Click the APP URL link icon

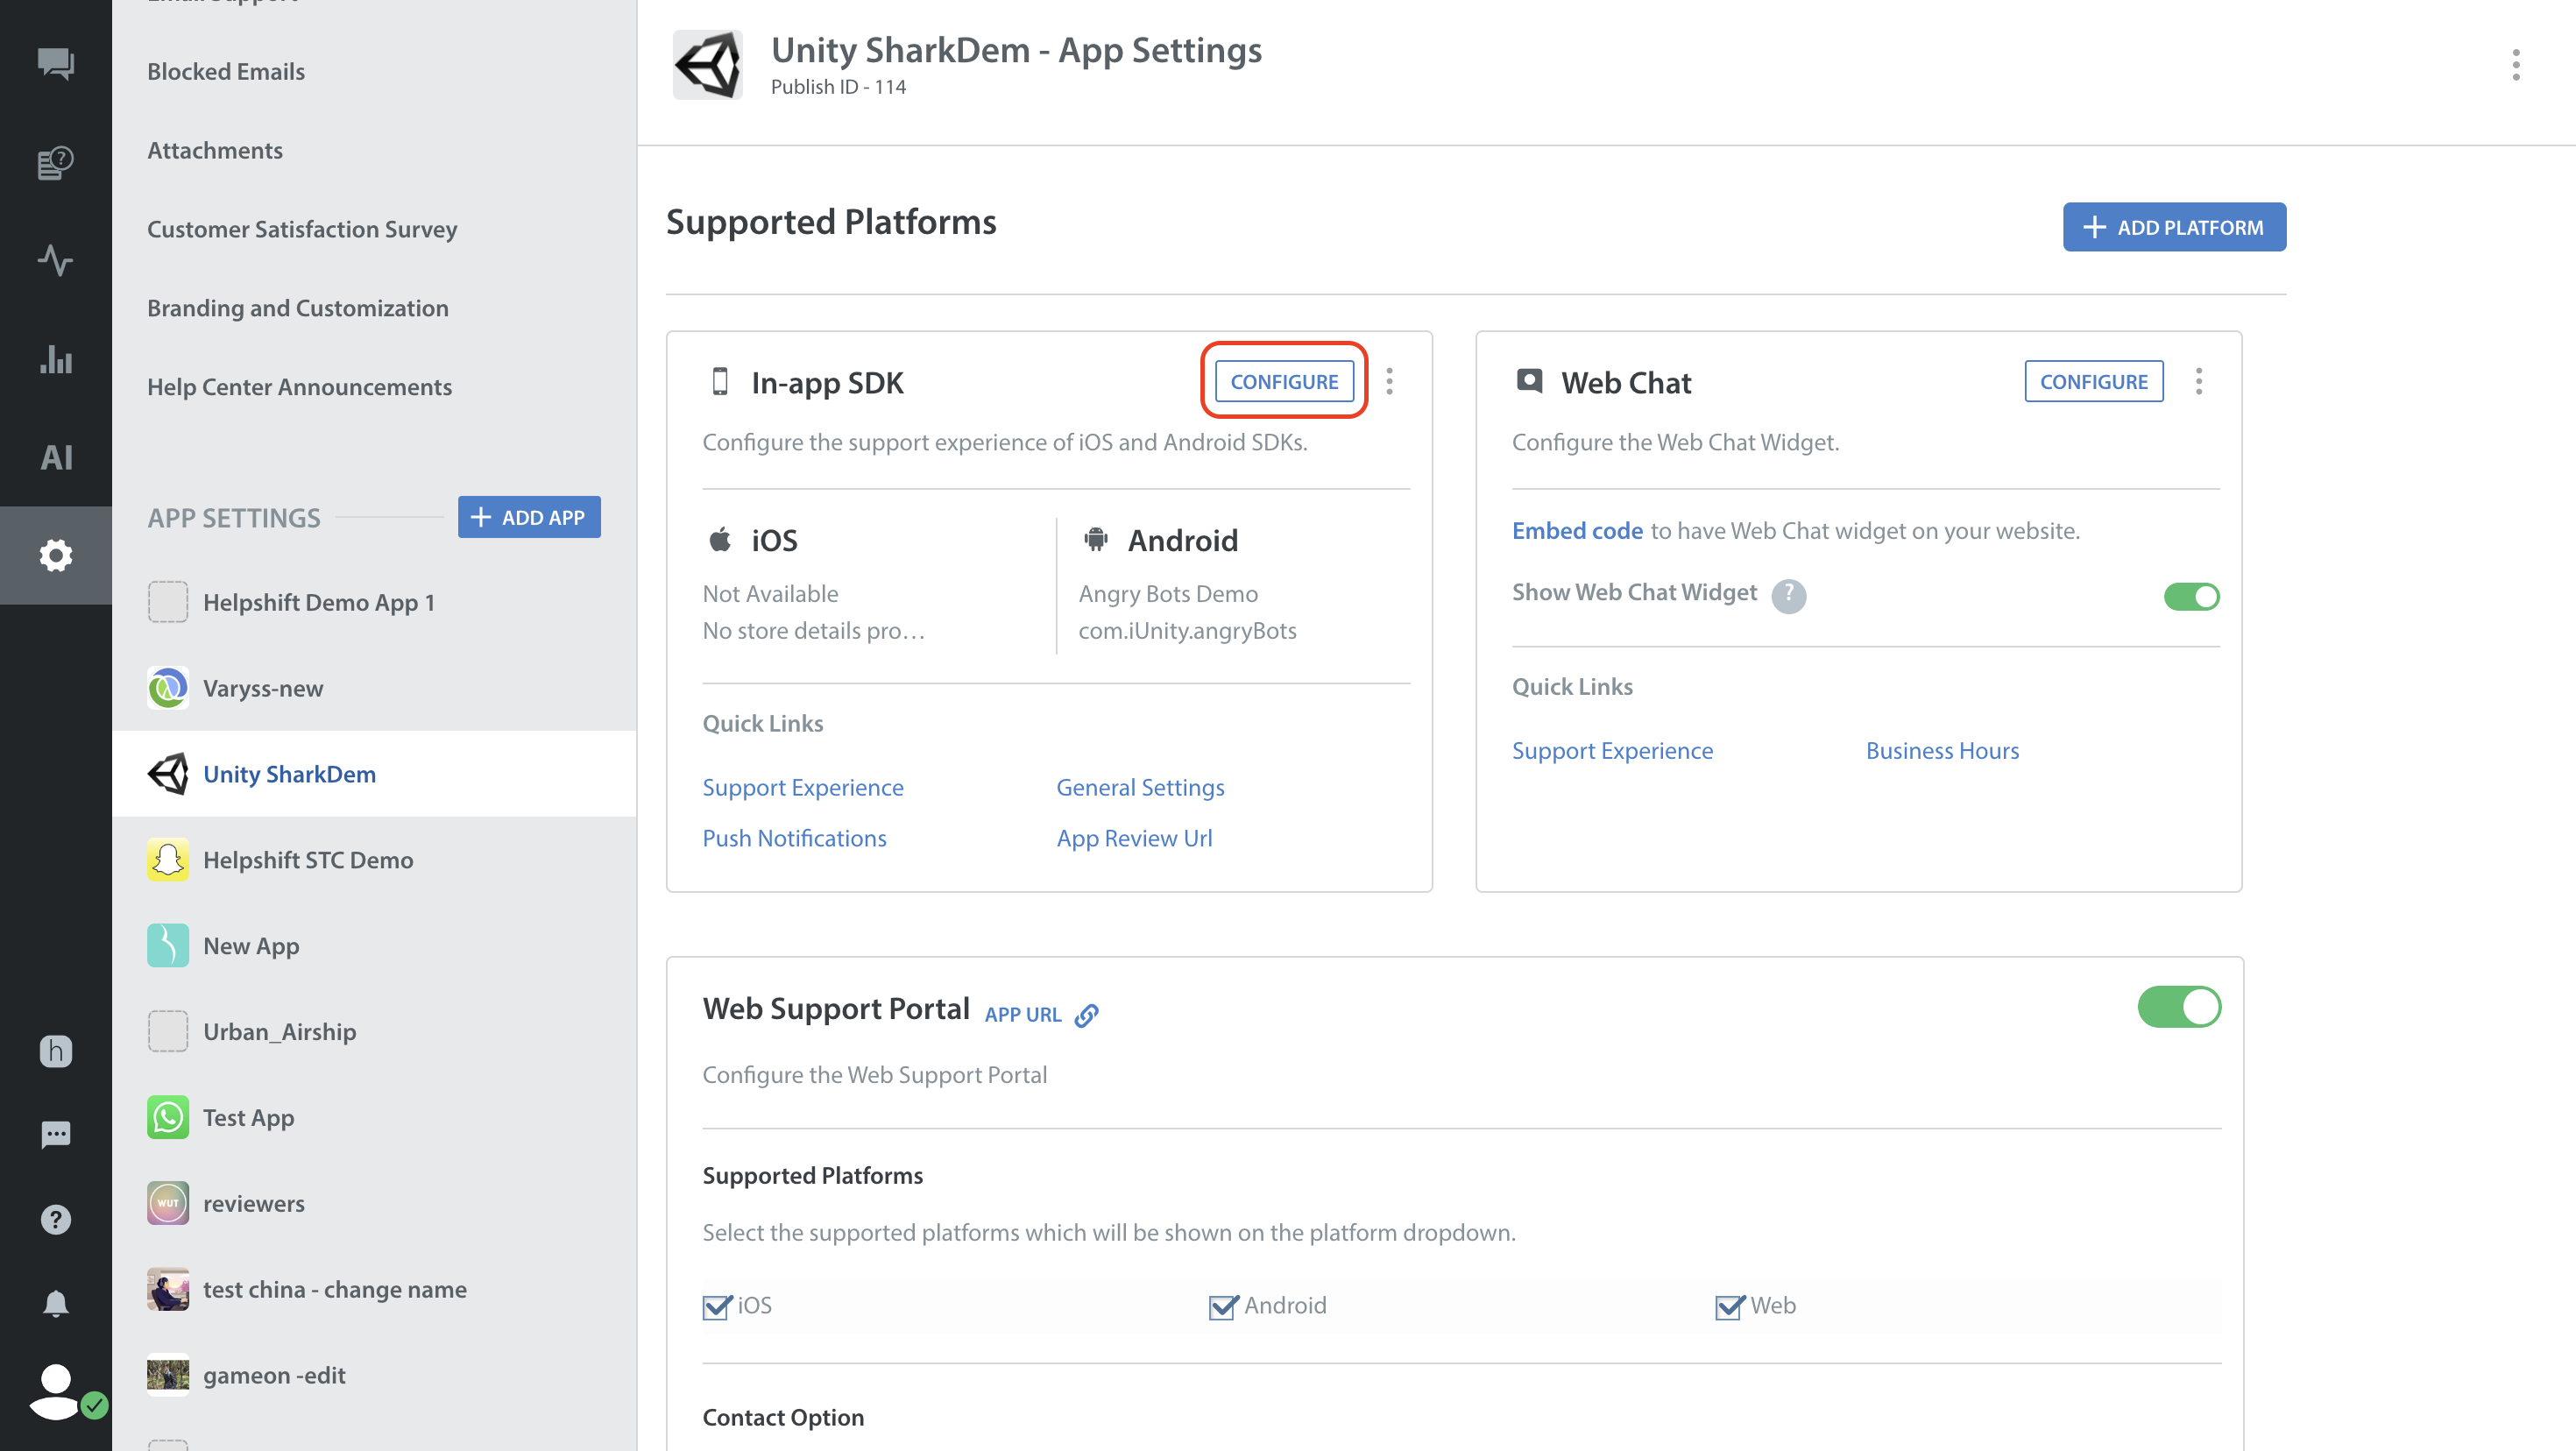[x=1086, y=1015]
